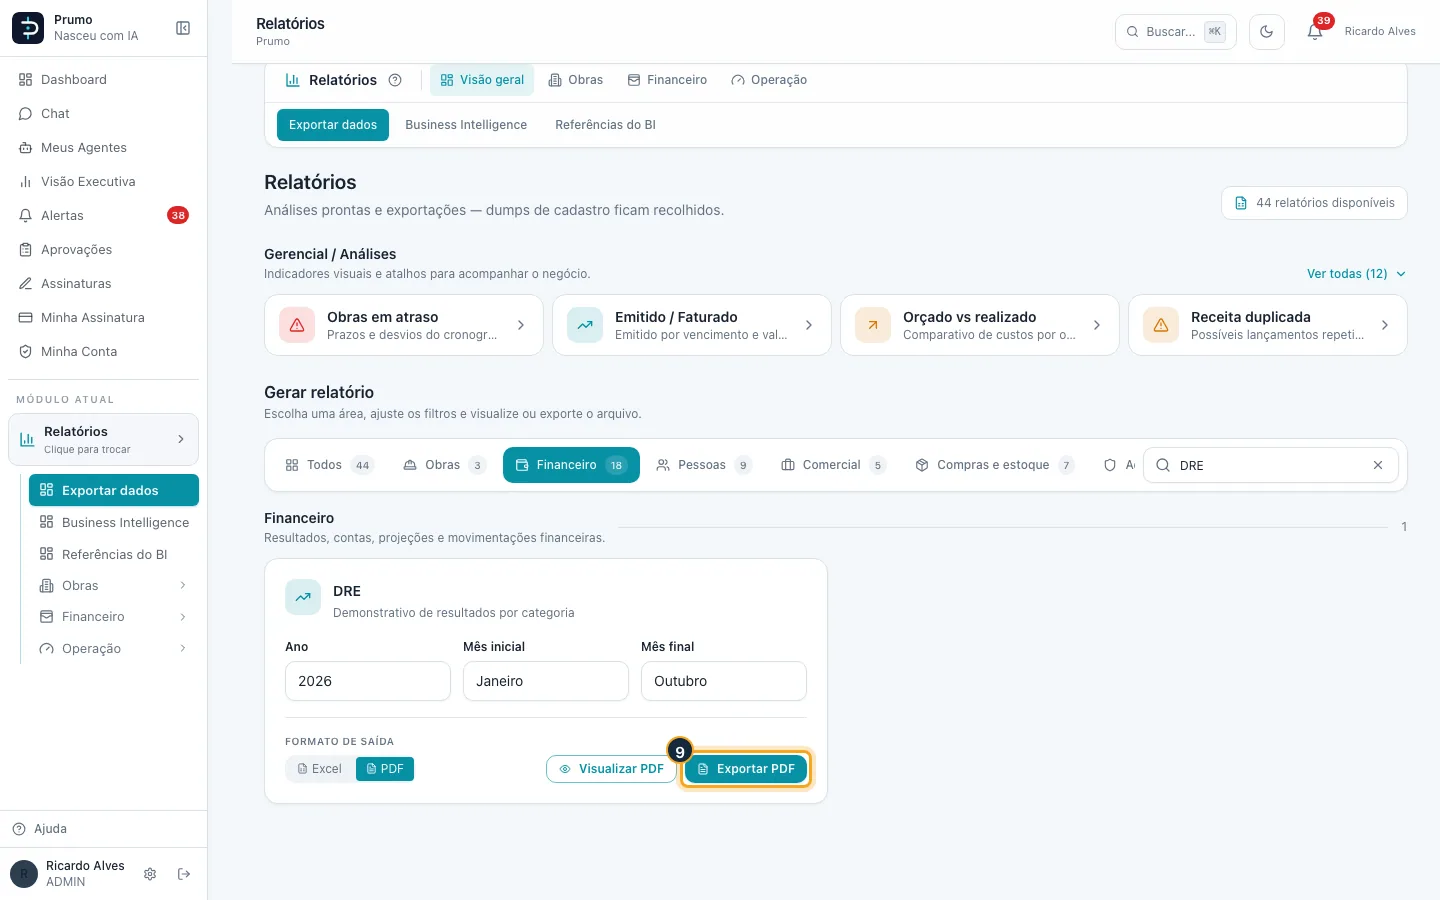This screenshot has width=1440, height=900.
Task: Open Assinaturas in the sidebar
Action: click(104, 284)
